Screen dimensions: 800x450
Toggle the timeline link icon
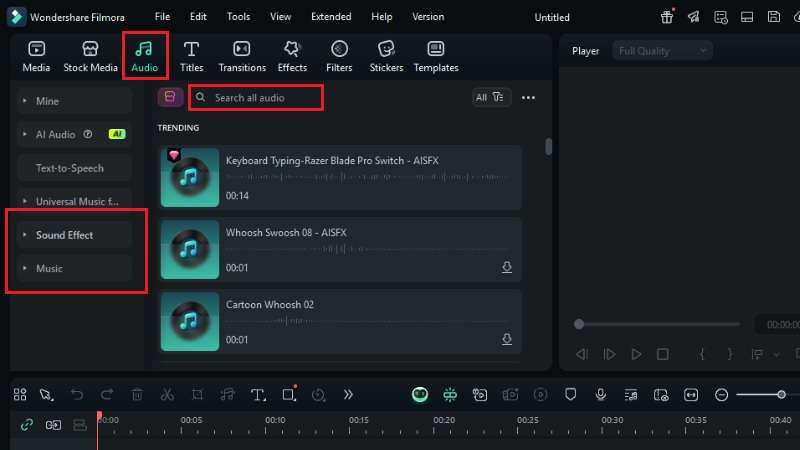point(27,425)
